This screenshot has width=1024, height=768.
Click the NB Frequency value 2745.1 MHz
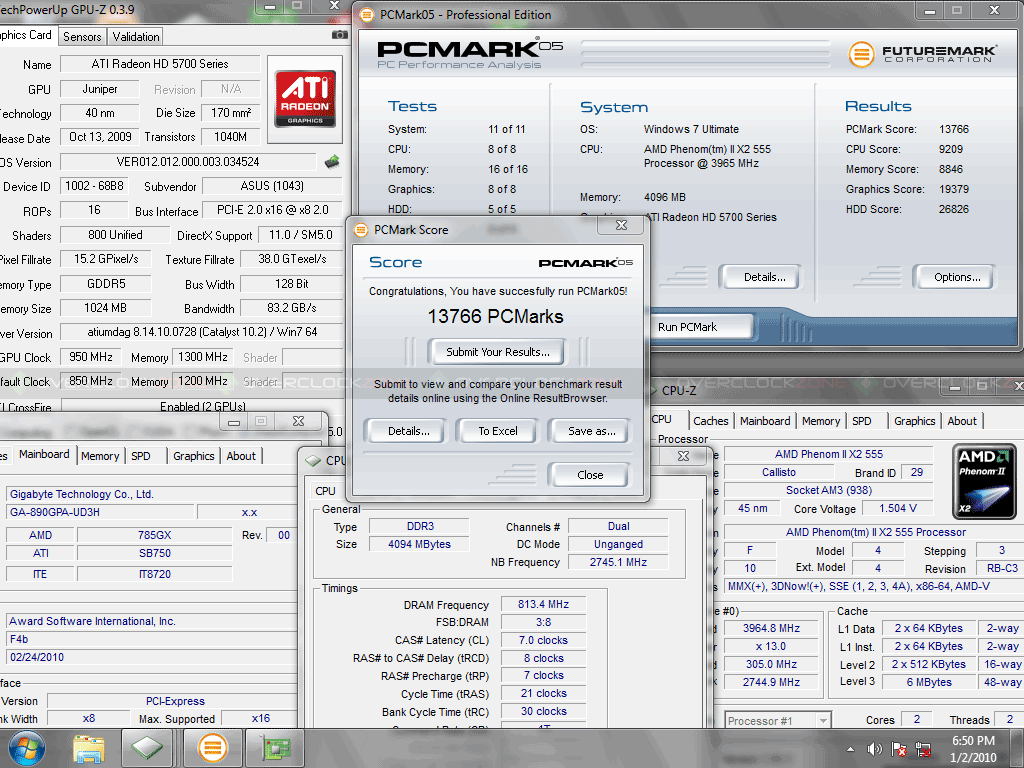618,562
